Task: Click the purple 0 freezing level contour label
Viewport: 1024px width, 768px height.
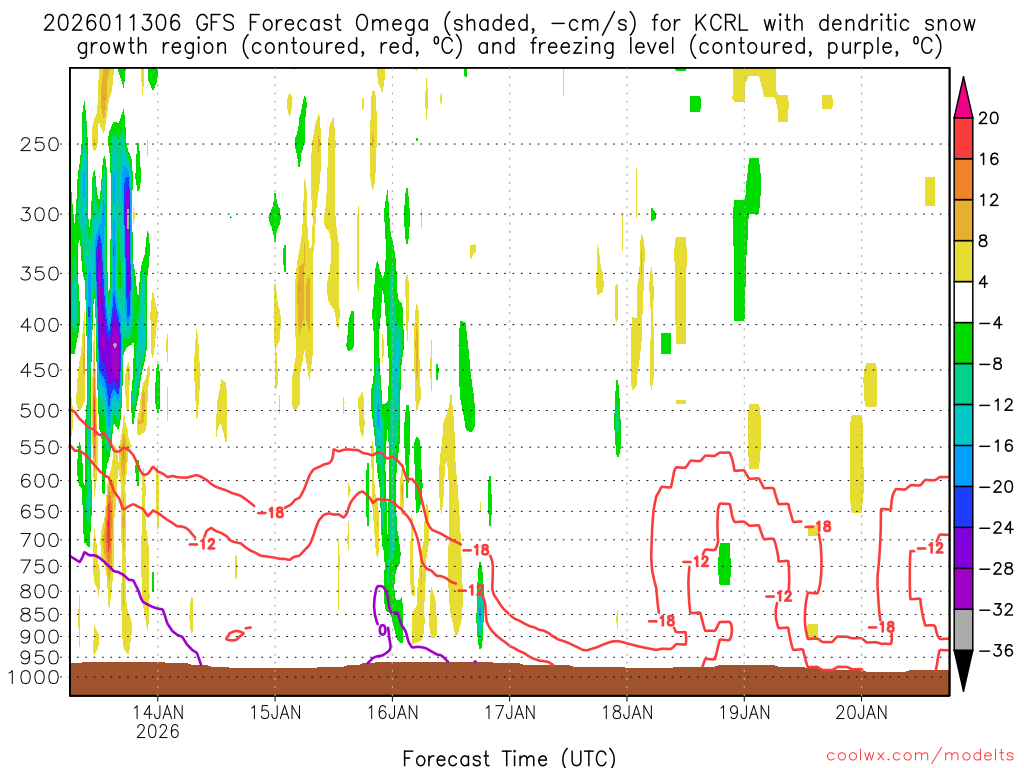Action: coord(383,631)
